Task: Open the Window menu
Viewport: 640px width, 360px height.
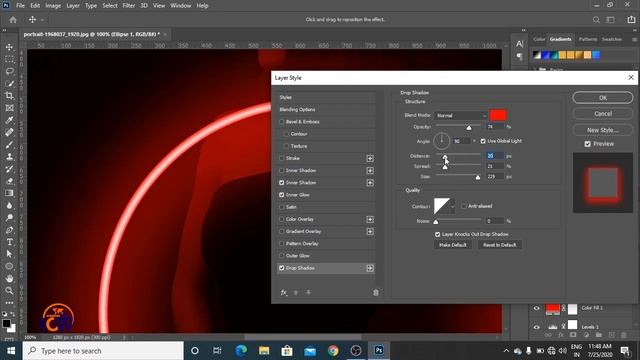Action: click(180, 6)
